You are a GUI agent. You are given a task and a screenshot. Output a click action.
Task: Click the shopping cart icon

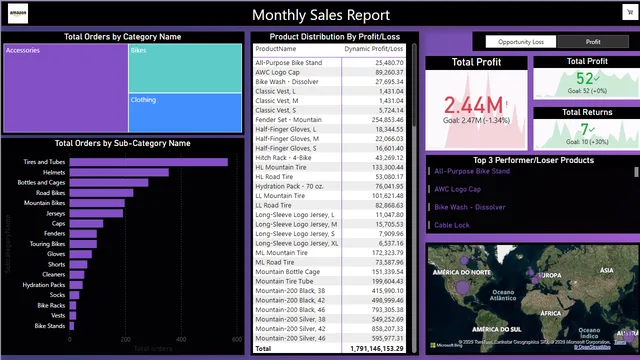point(630,12)
